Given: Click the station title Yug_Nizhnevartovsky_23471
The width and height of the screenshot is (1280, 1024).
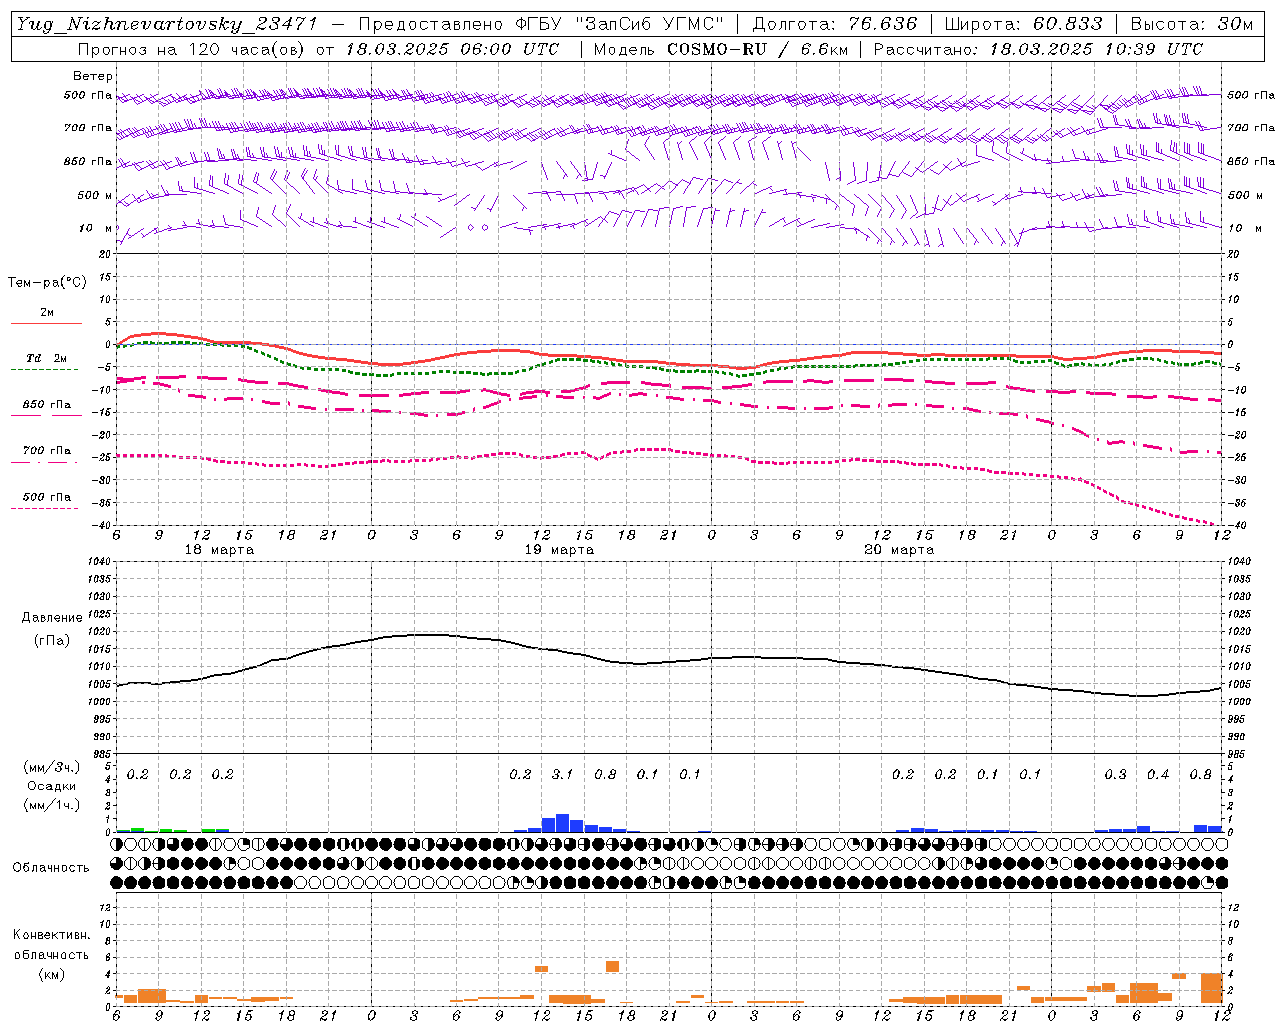Looking at the screenshot, I should (166, 24).
